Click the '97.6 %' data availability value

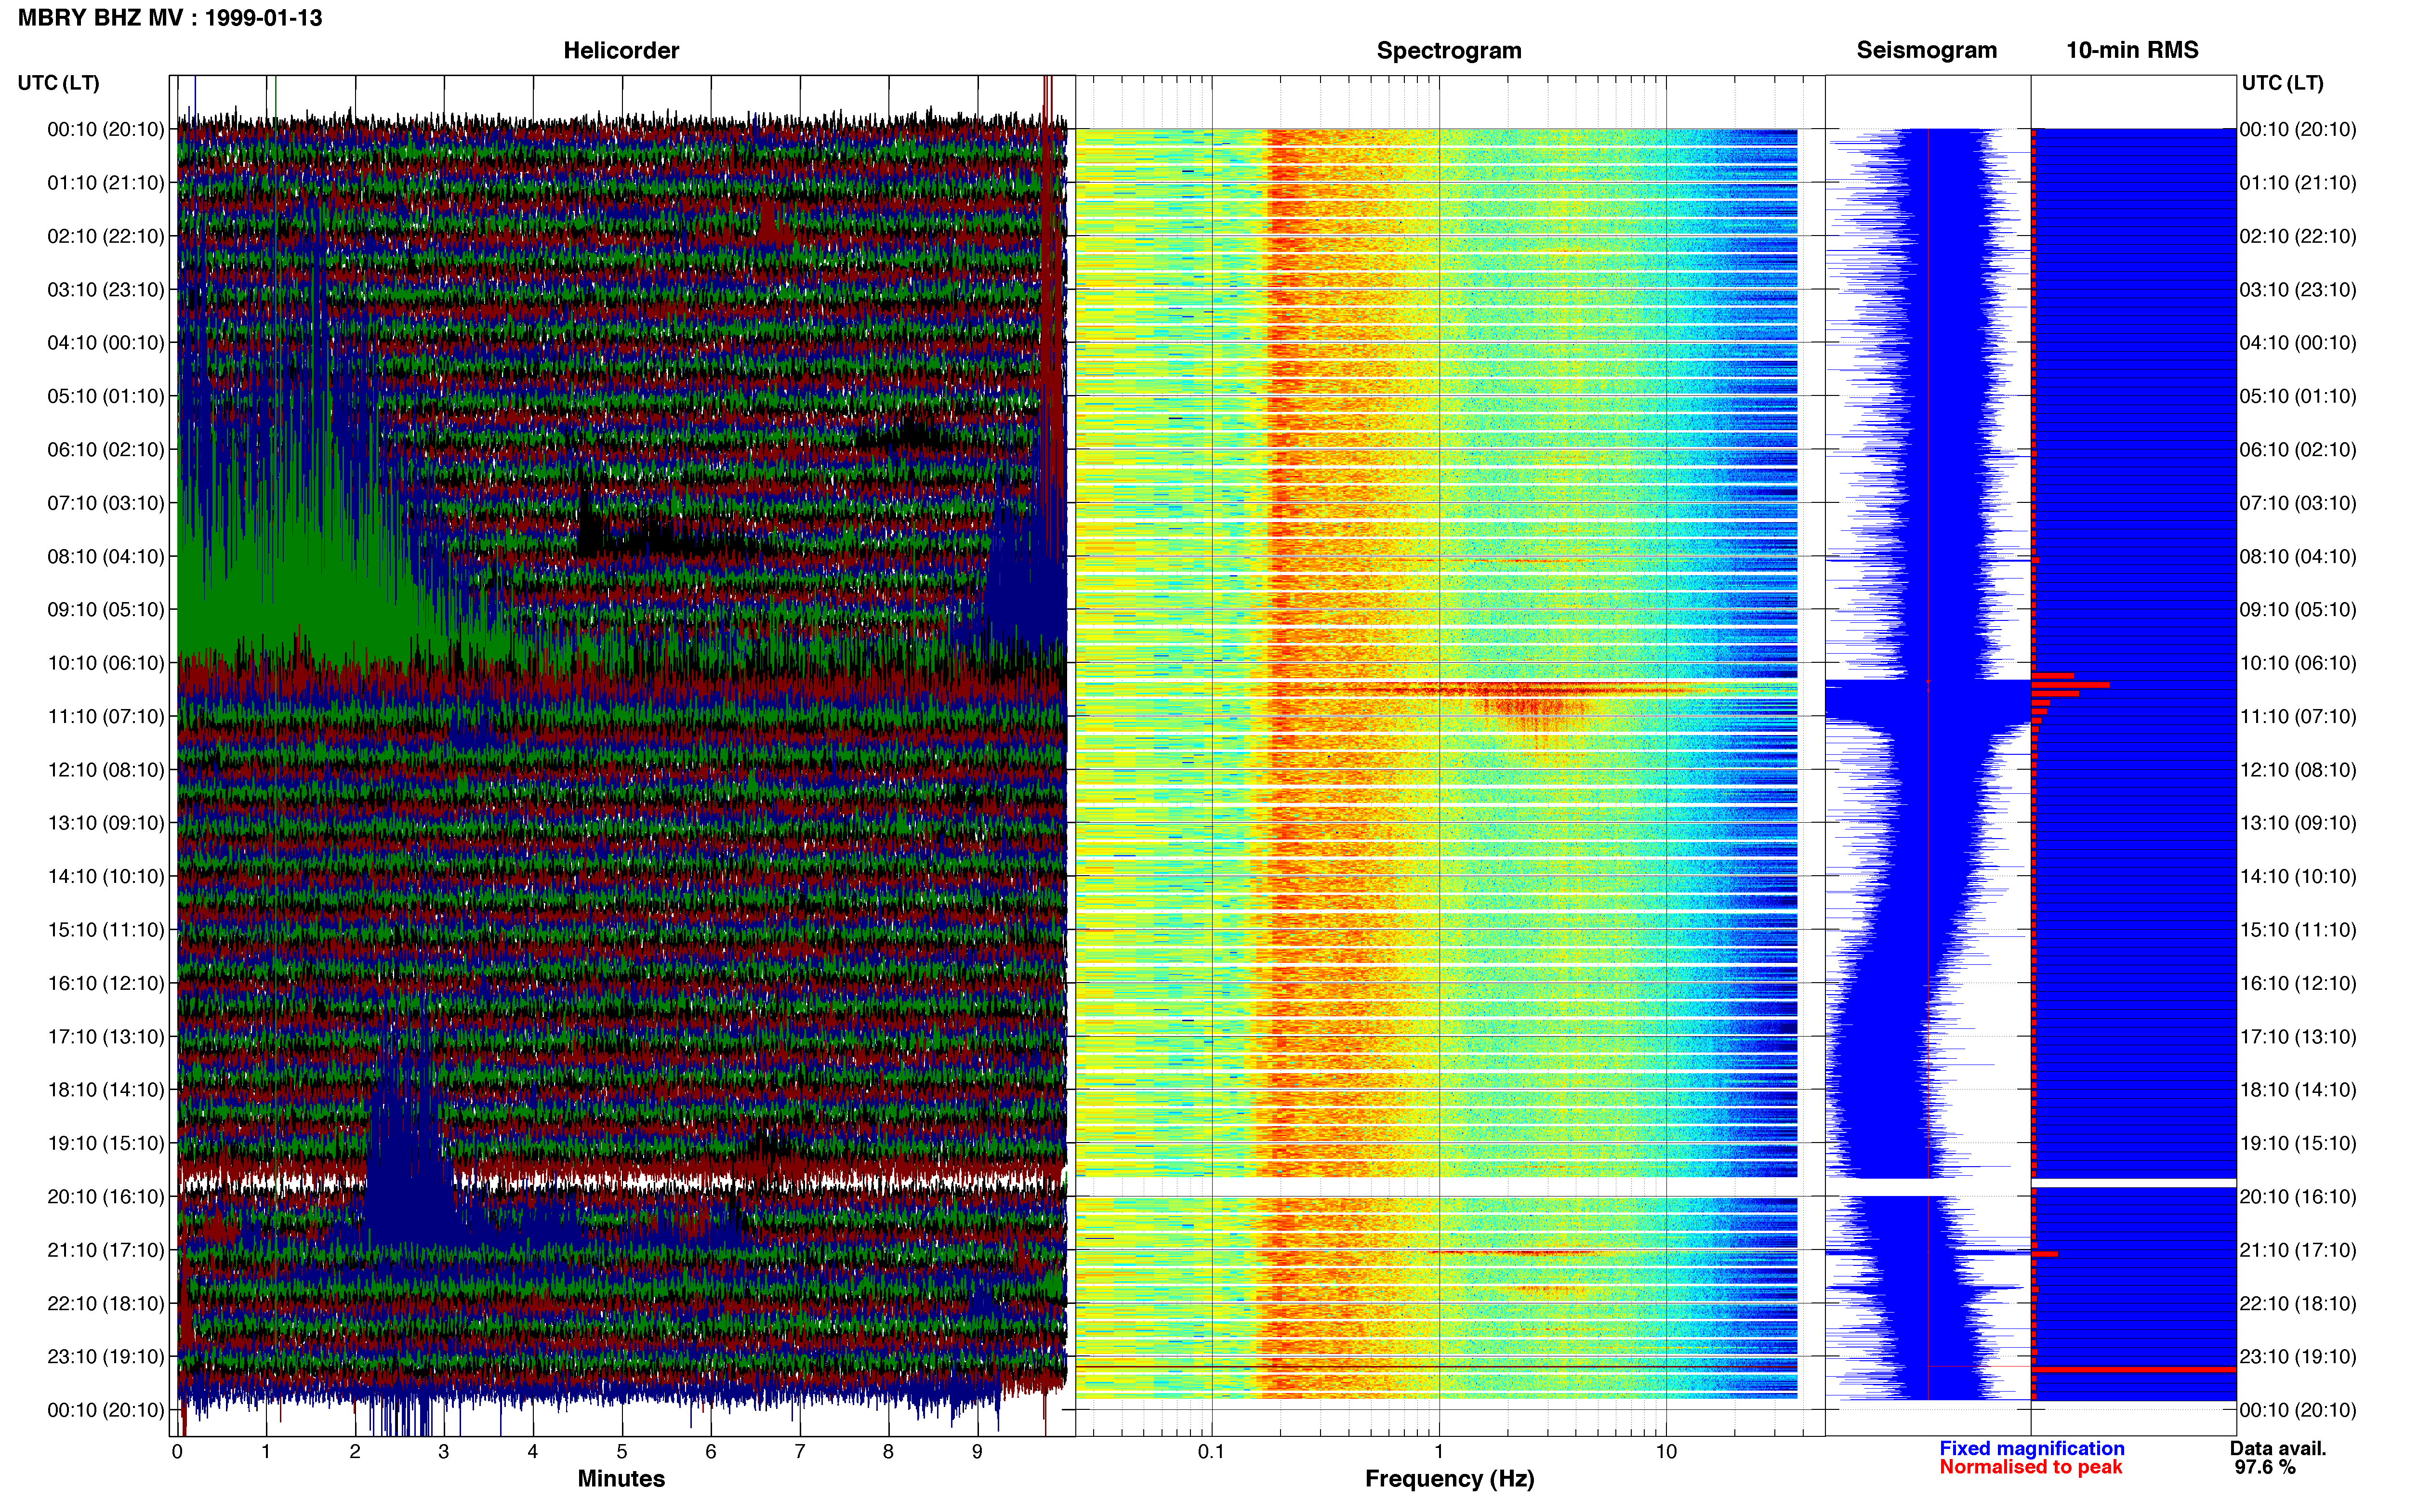2265,1467
